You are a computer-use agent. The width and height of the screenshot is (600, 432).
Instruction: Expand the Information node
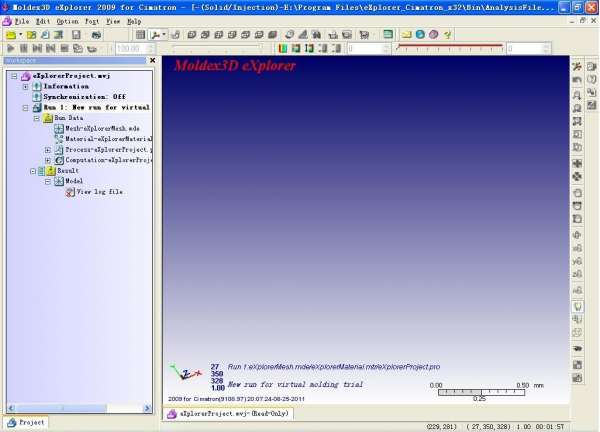26,86
